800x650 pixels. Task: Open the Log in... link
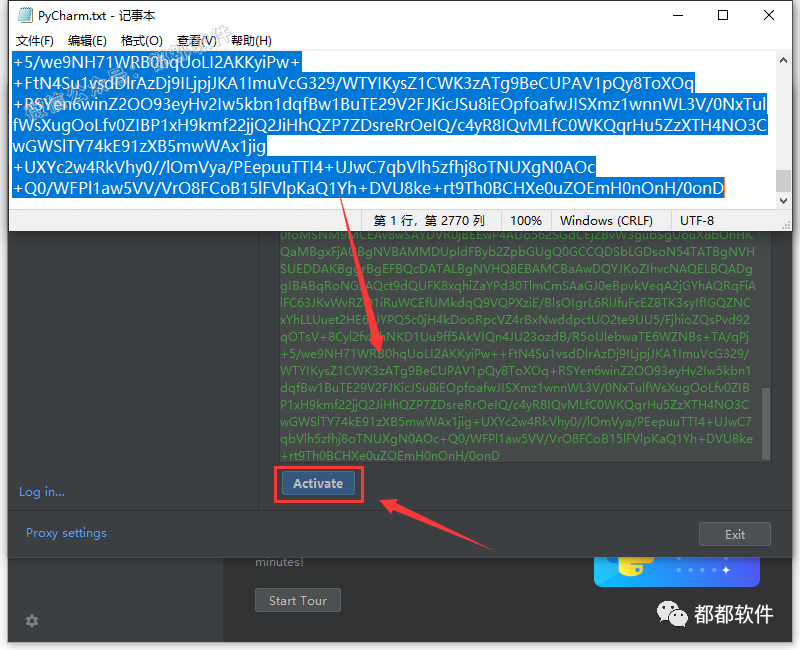pos(42,492)
